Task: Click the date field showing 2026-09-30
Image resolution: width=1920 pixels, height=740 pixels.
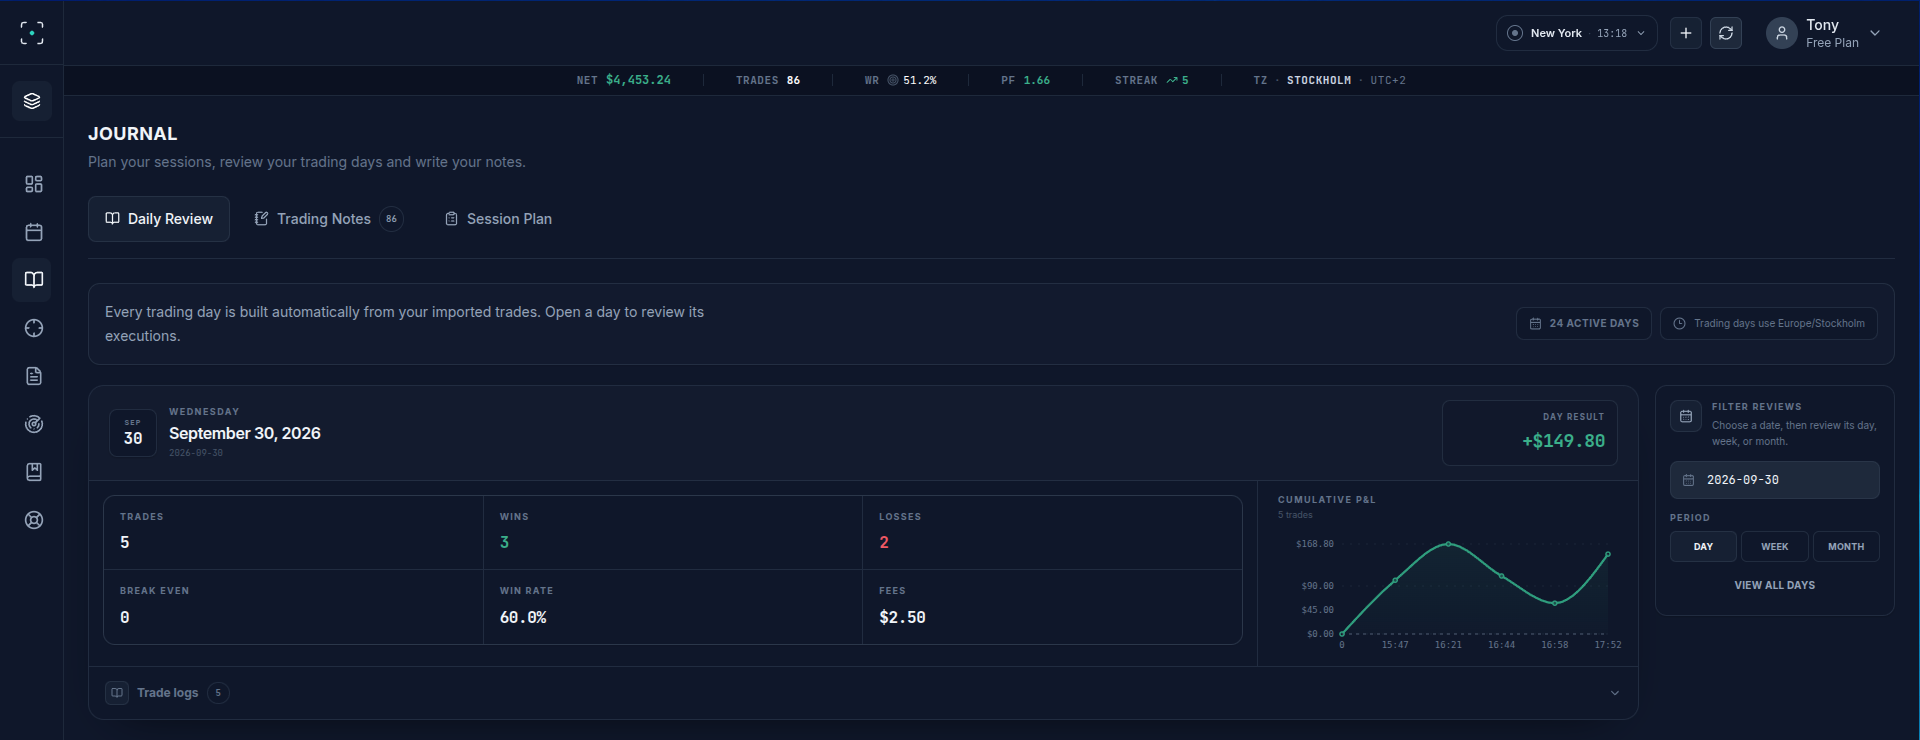Action: 1775,480
